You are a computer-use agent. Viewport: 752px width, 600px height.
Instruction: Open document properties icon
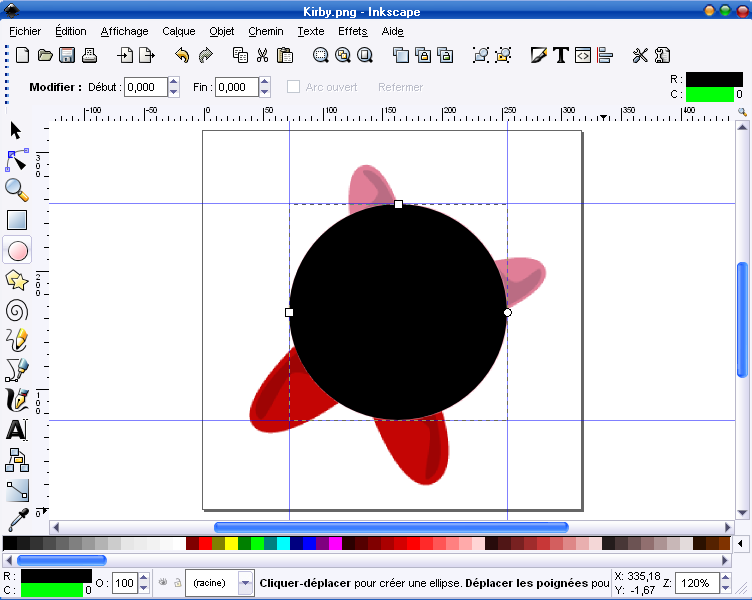(x=662, y=55)
